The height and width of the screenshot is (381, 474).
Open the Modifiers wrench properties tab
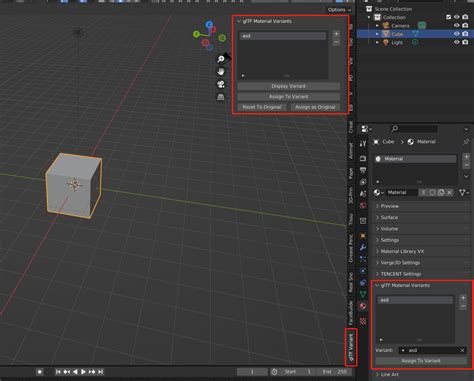[363, 247]
